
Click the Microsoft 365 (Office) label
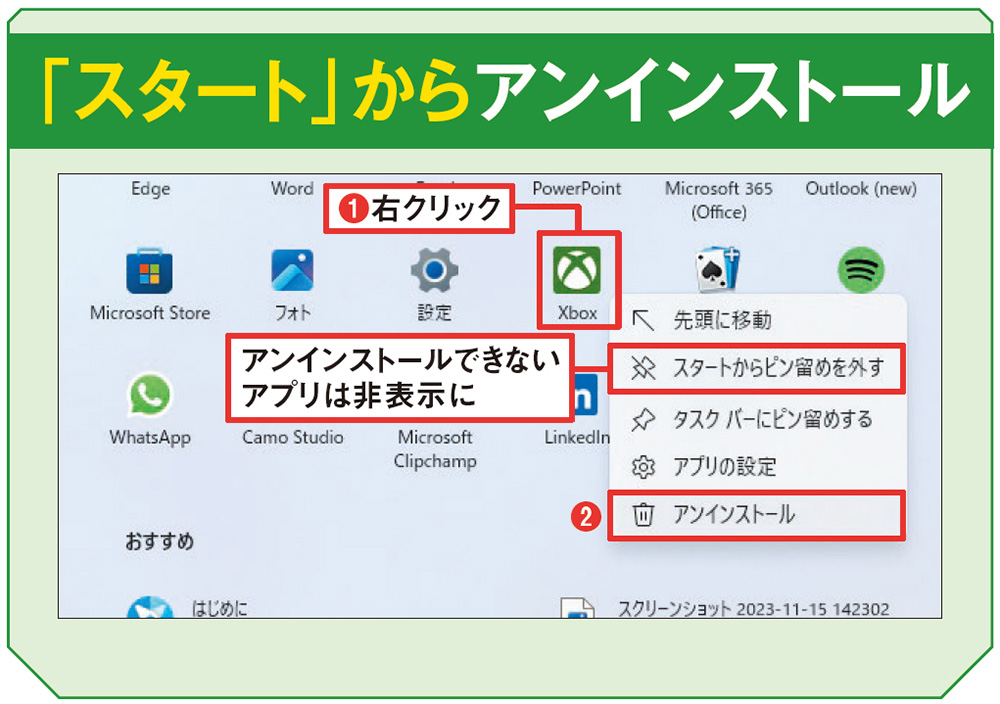pyautogui.click(x=719, y=200)
